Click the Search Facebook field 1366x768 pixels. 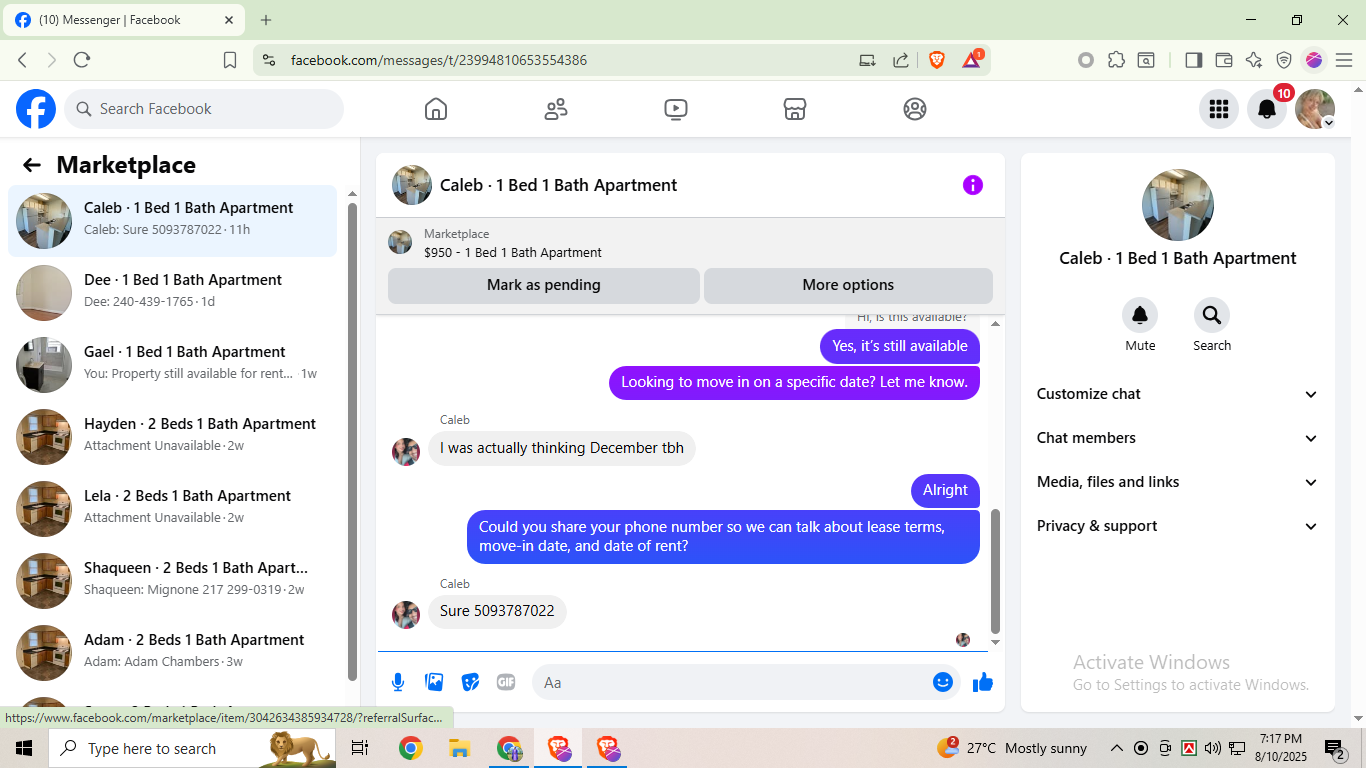tap(204, 109)
